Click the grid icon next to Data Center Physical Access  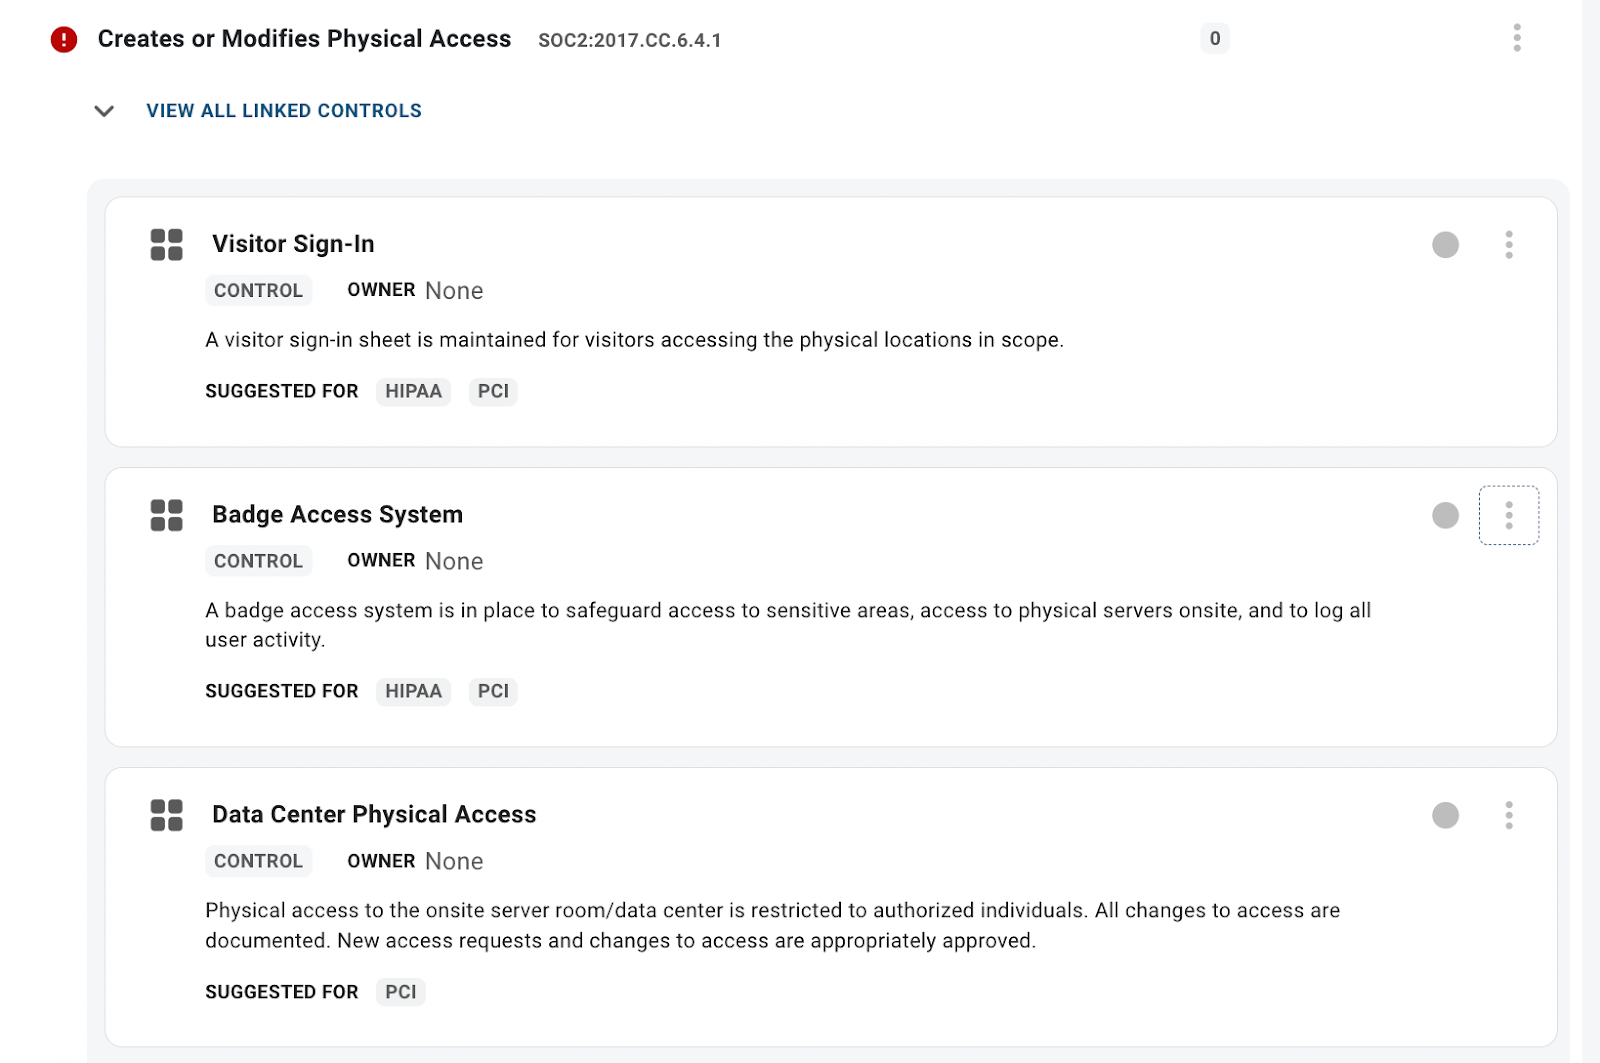tap(167, 815)
